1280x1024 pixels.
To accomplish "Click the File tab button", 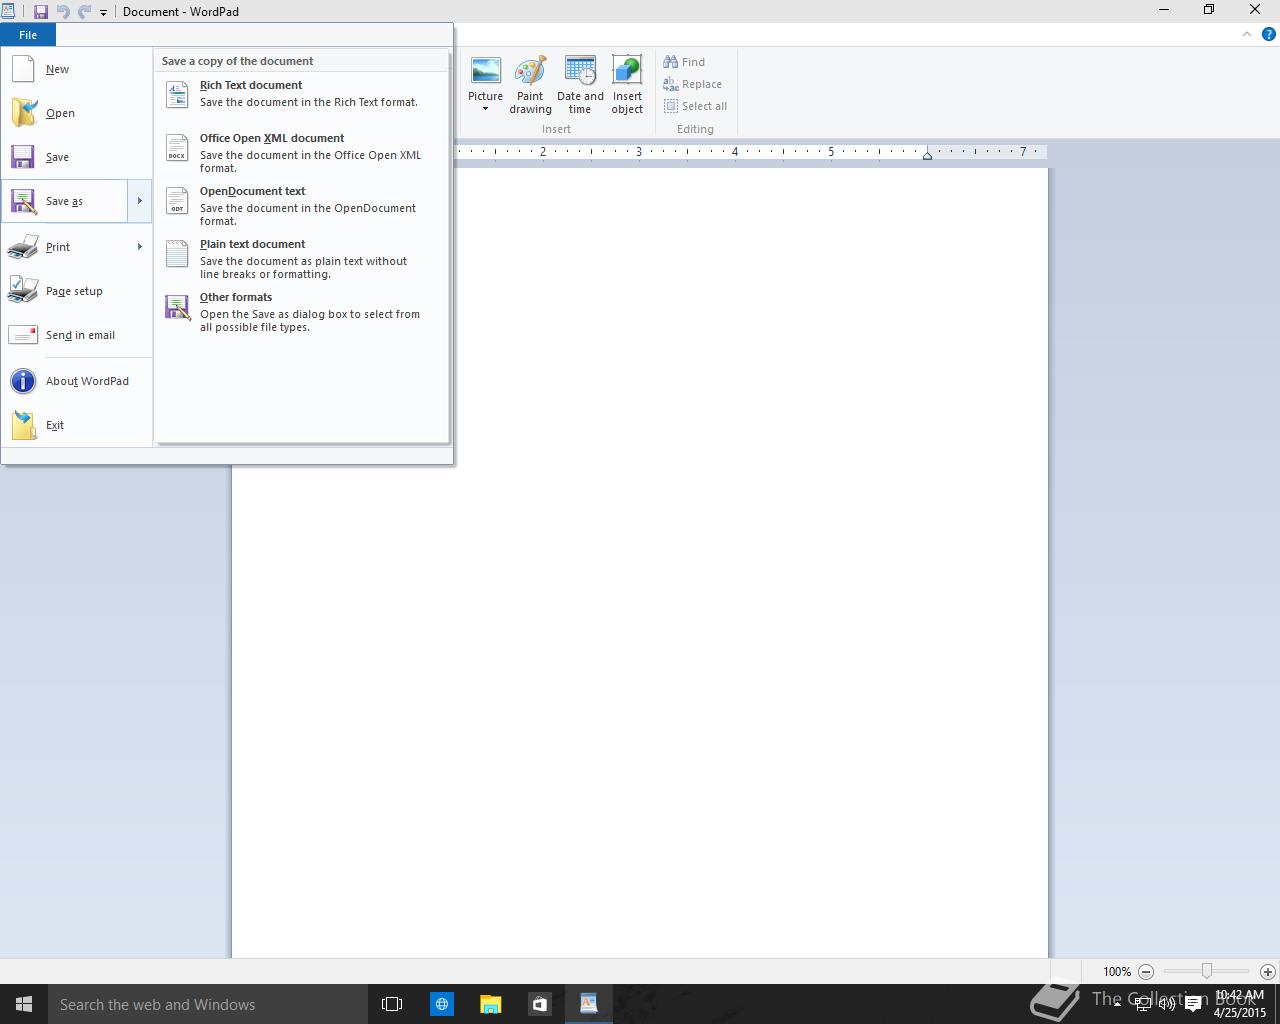I will click(28, 35).
